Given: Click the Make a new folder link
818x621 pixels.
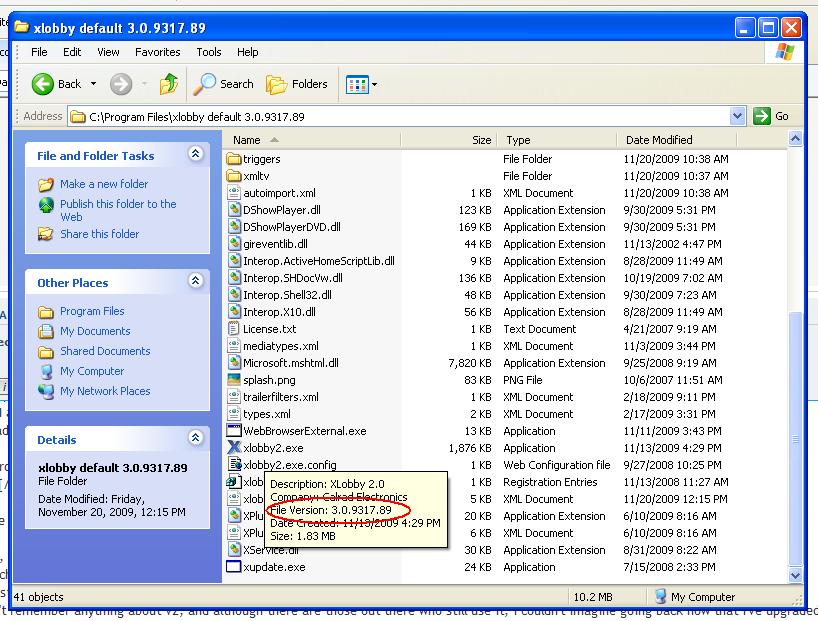Looking at the screenshot, I should 104,184.
